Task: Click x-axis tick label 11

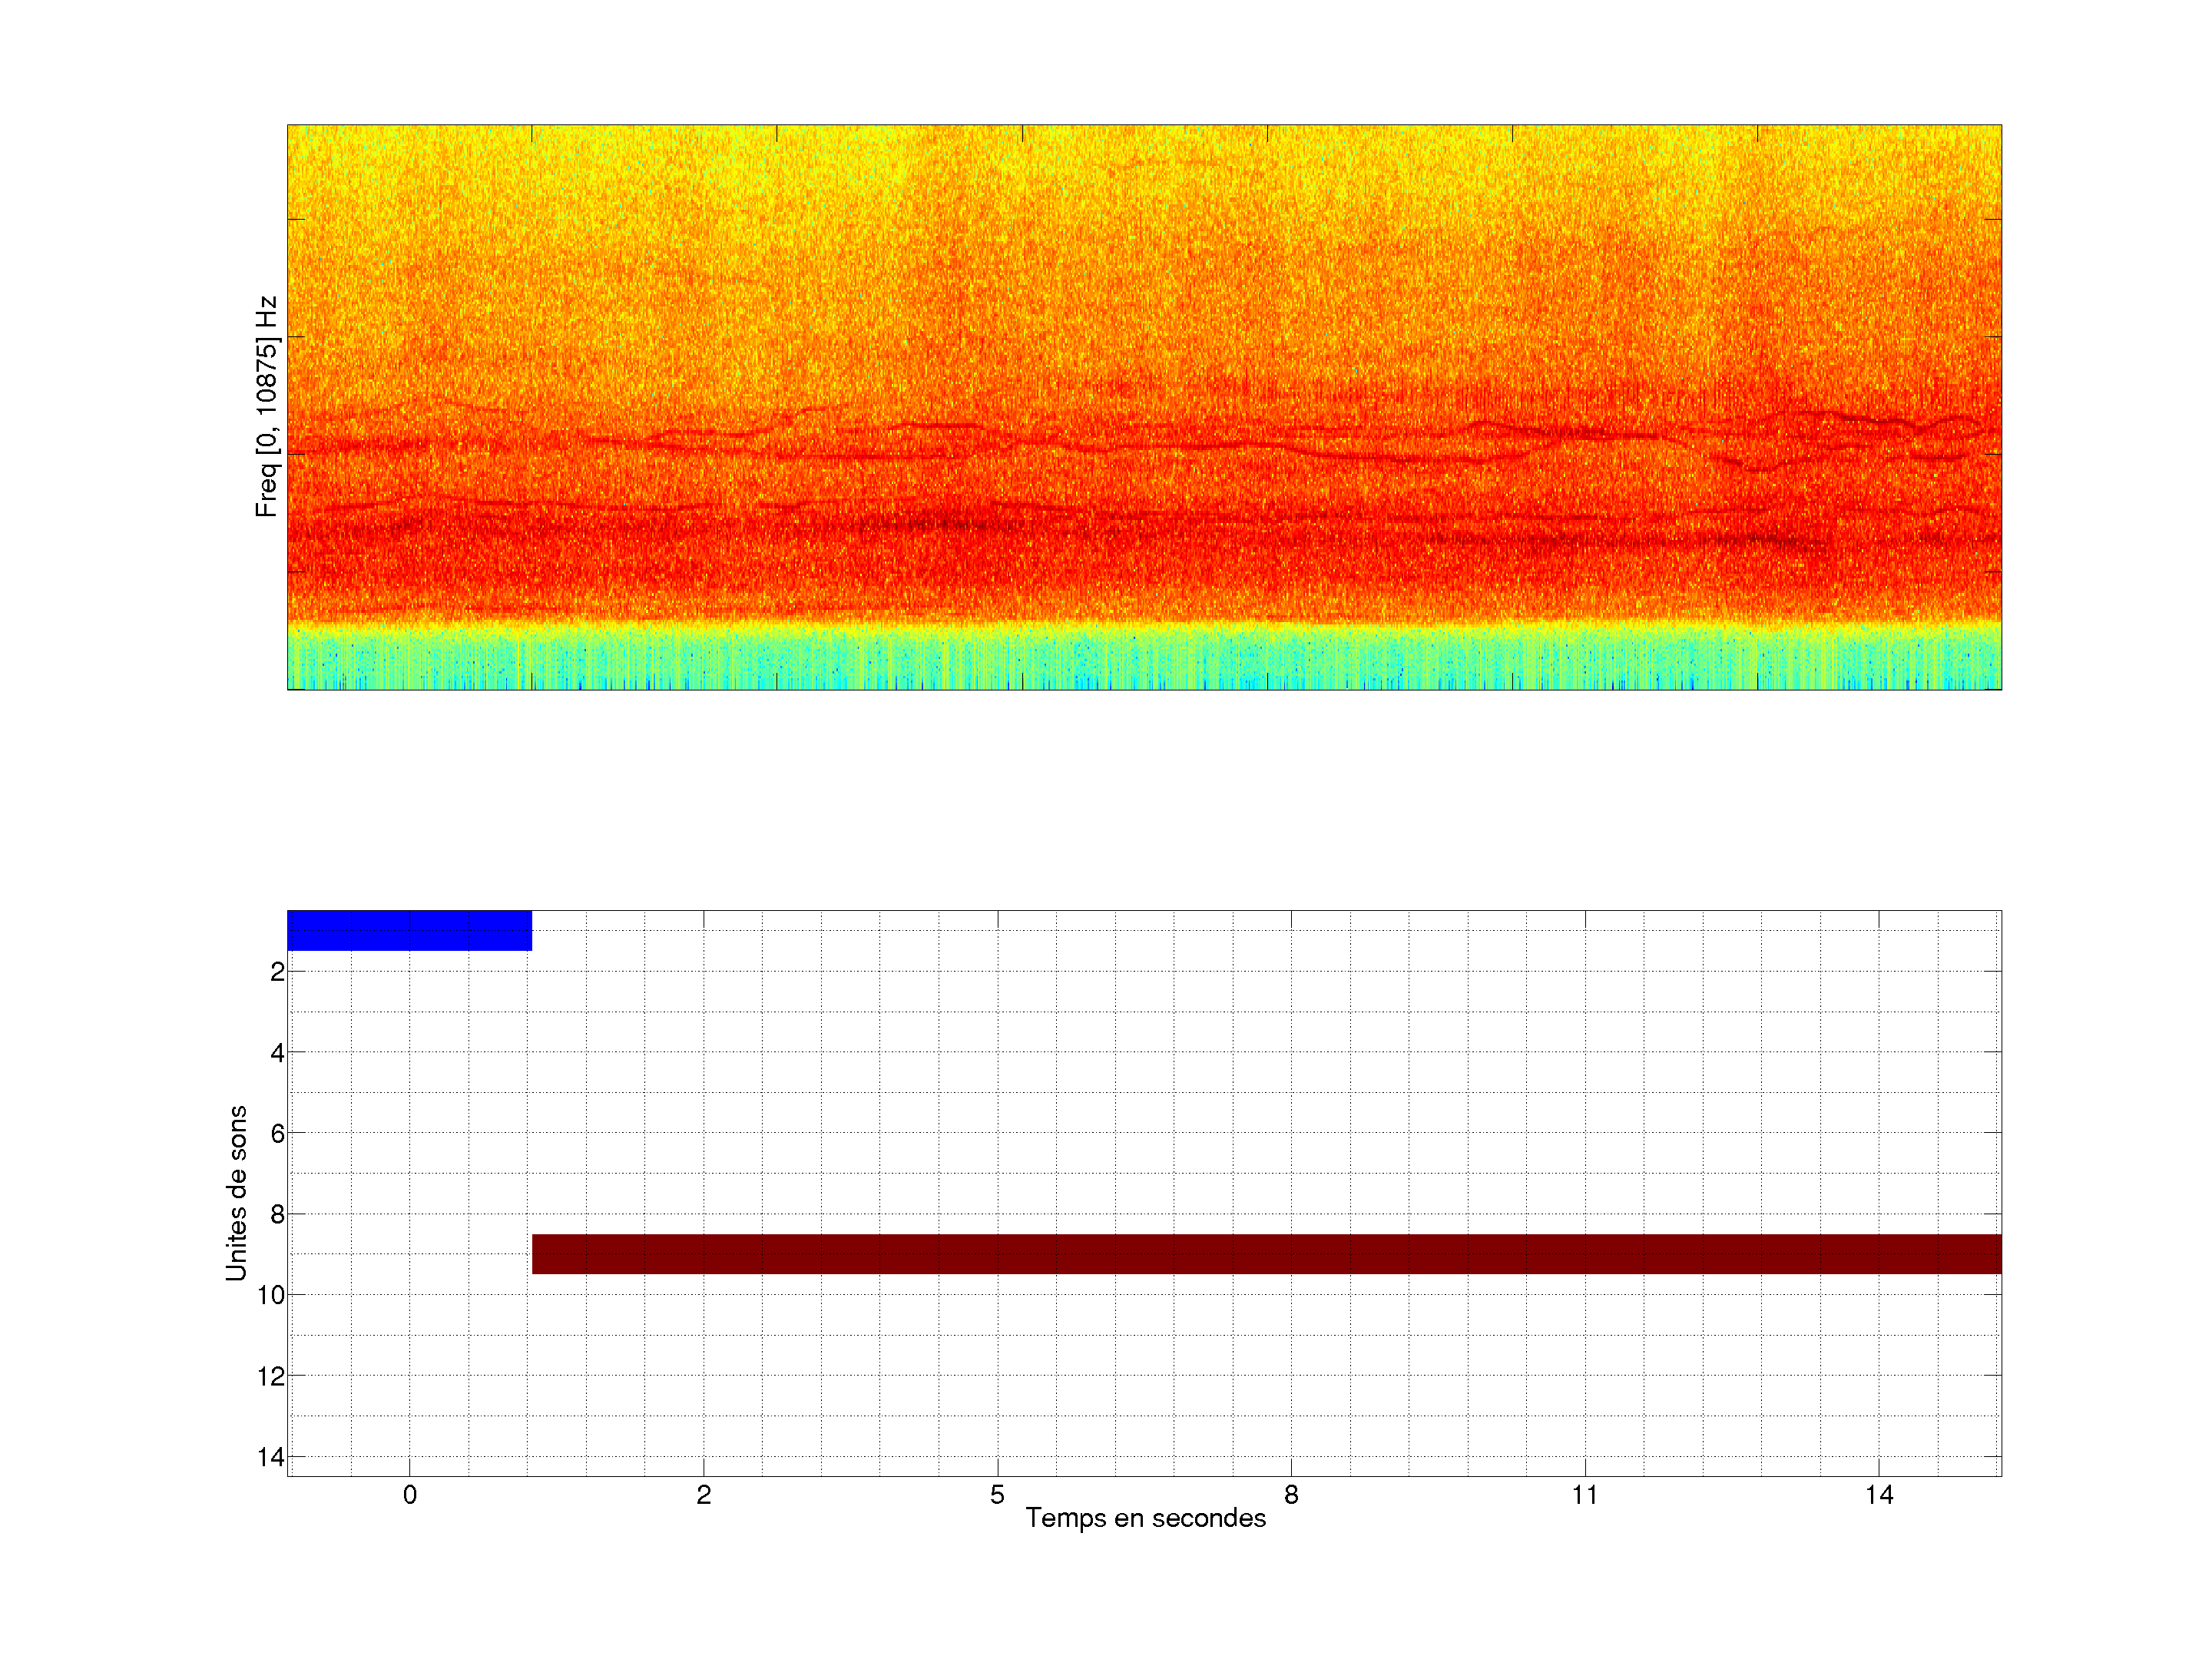Action: [1585, 1495]
